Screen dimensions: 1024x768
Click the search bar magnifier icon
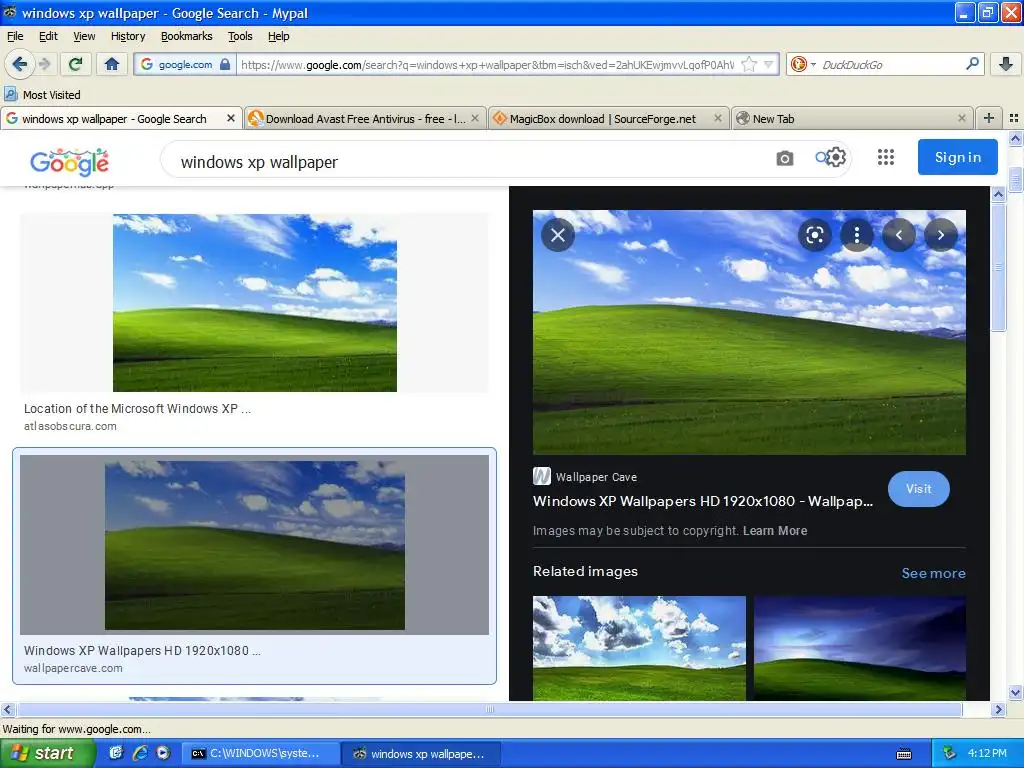(x=972, y=63)
